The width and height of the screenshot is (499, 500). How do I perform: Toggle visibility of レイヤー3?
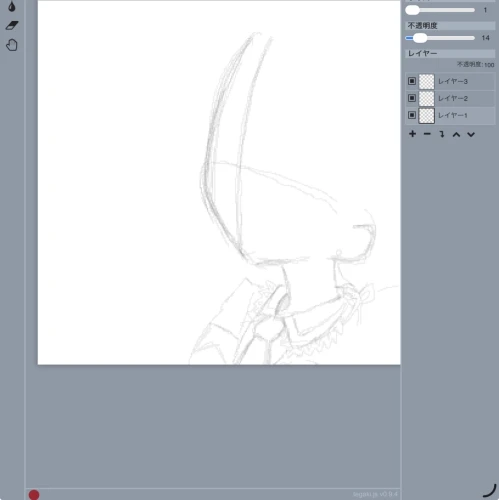[x=412, y=81]
